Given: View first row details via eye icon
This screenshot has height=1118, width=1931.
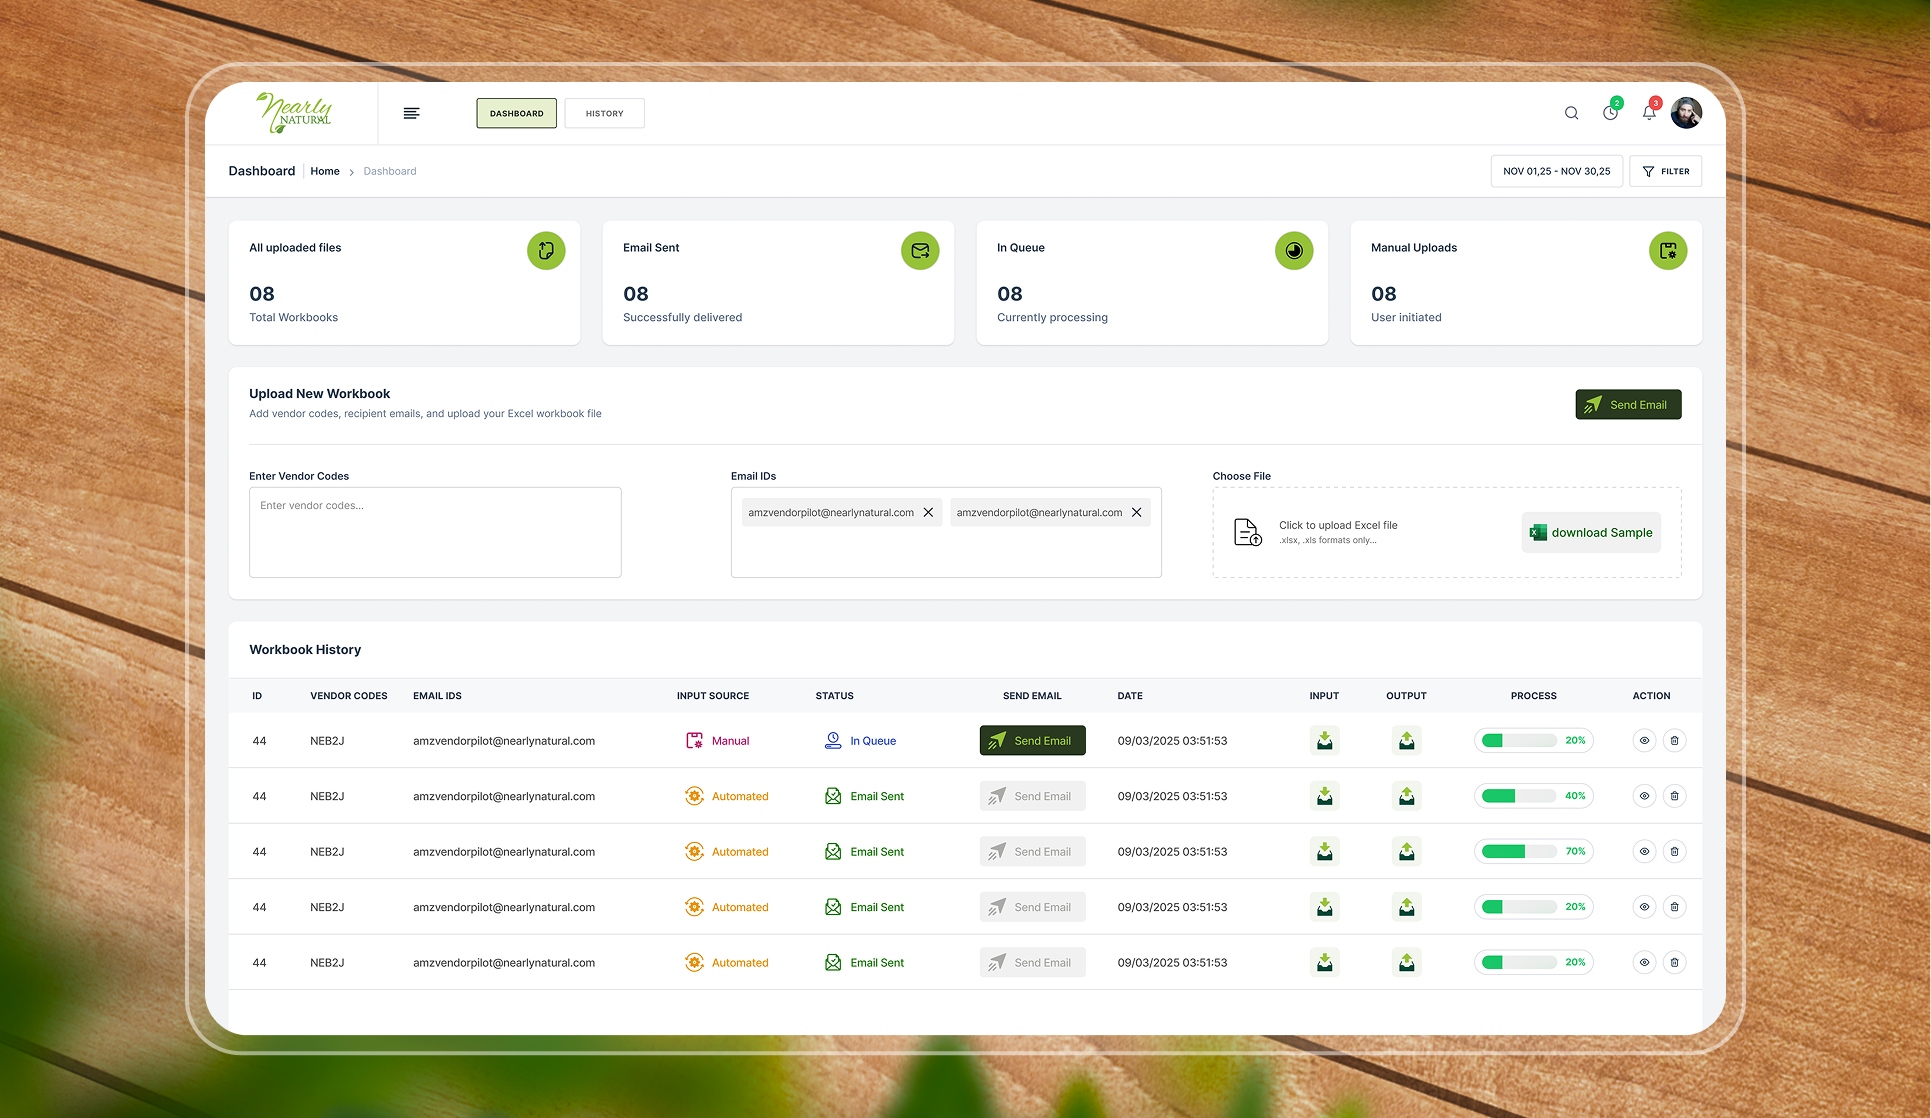Looking at the screenshot, I should tap(1644, 741).
